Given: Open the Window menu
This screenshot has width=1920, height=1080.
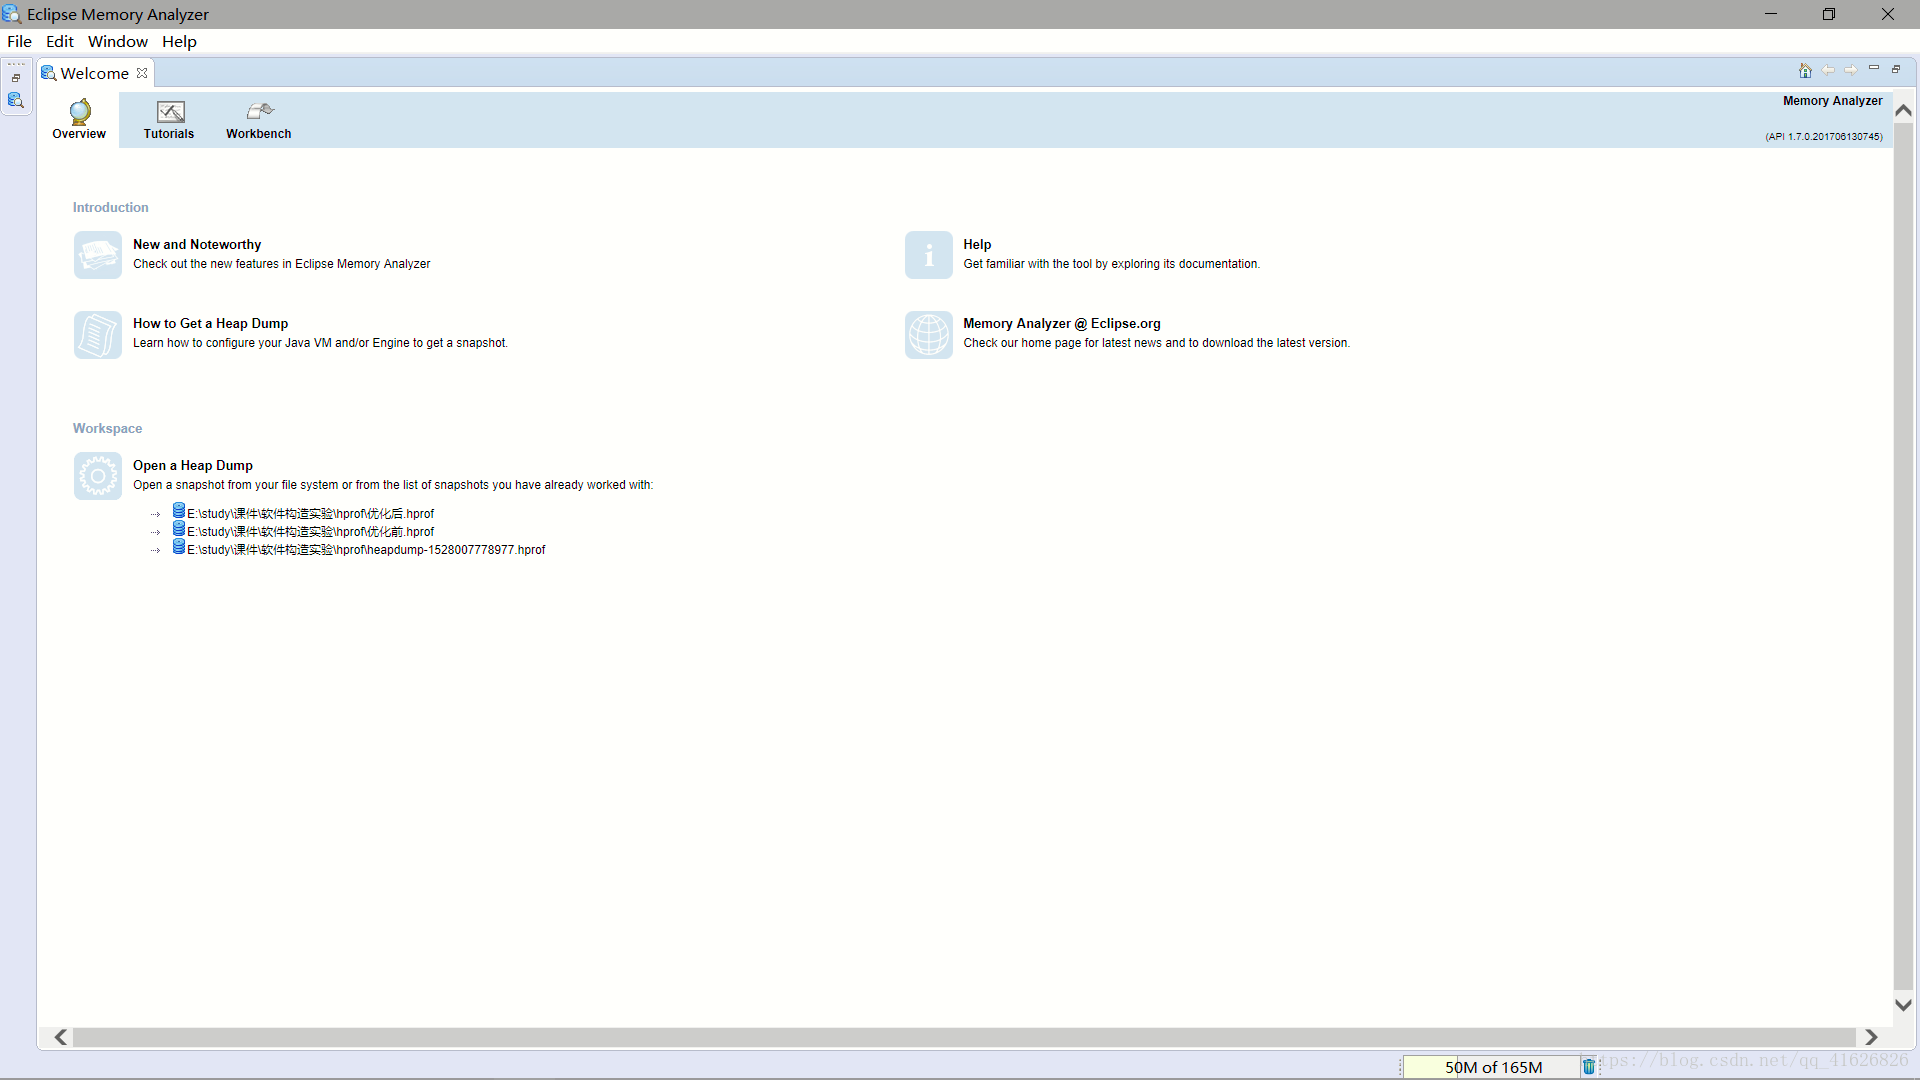Looking at the screenshot, I should pos(118,41).
